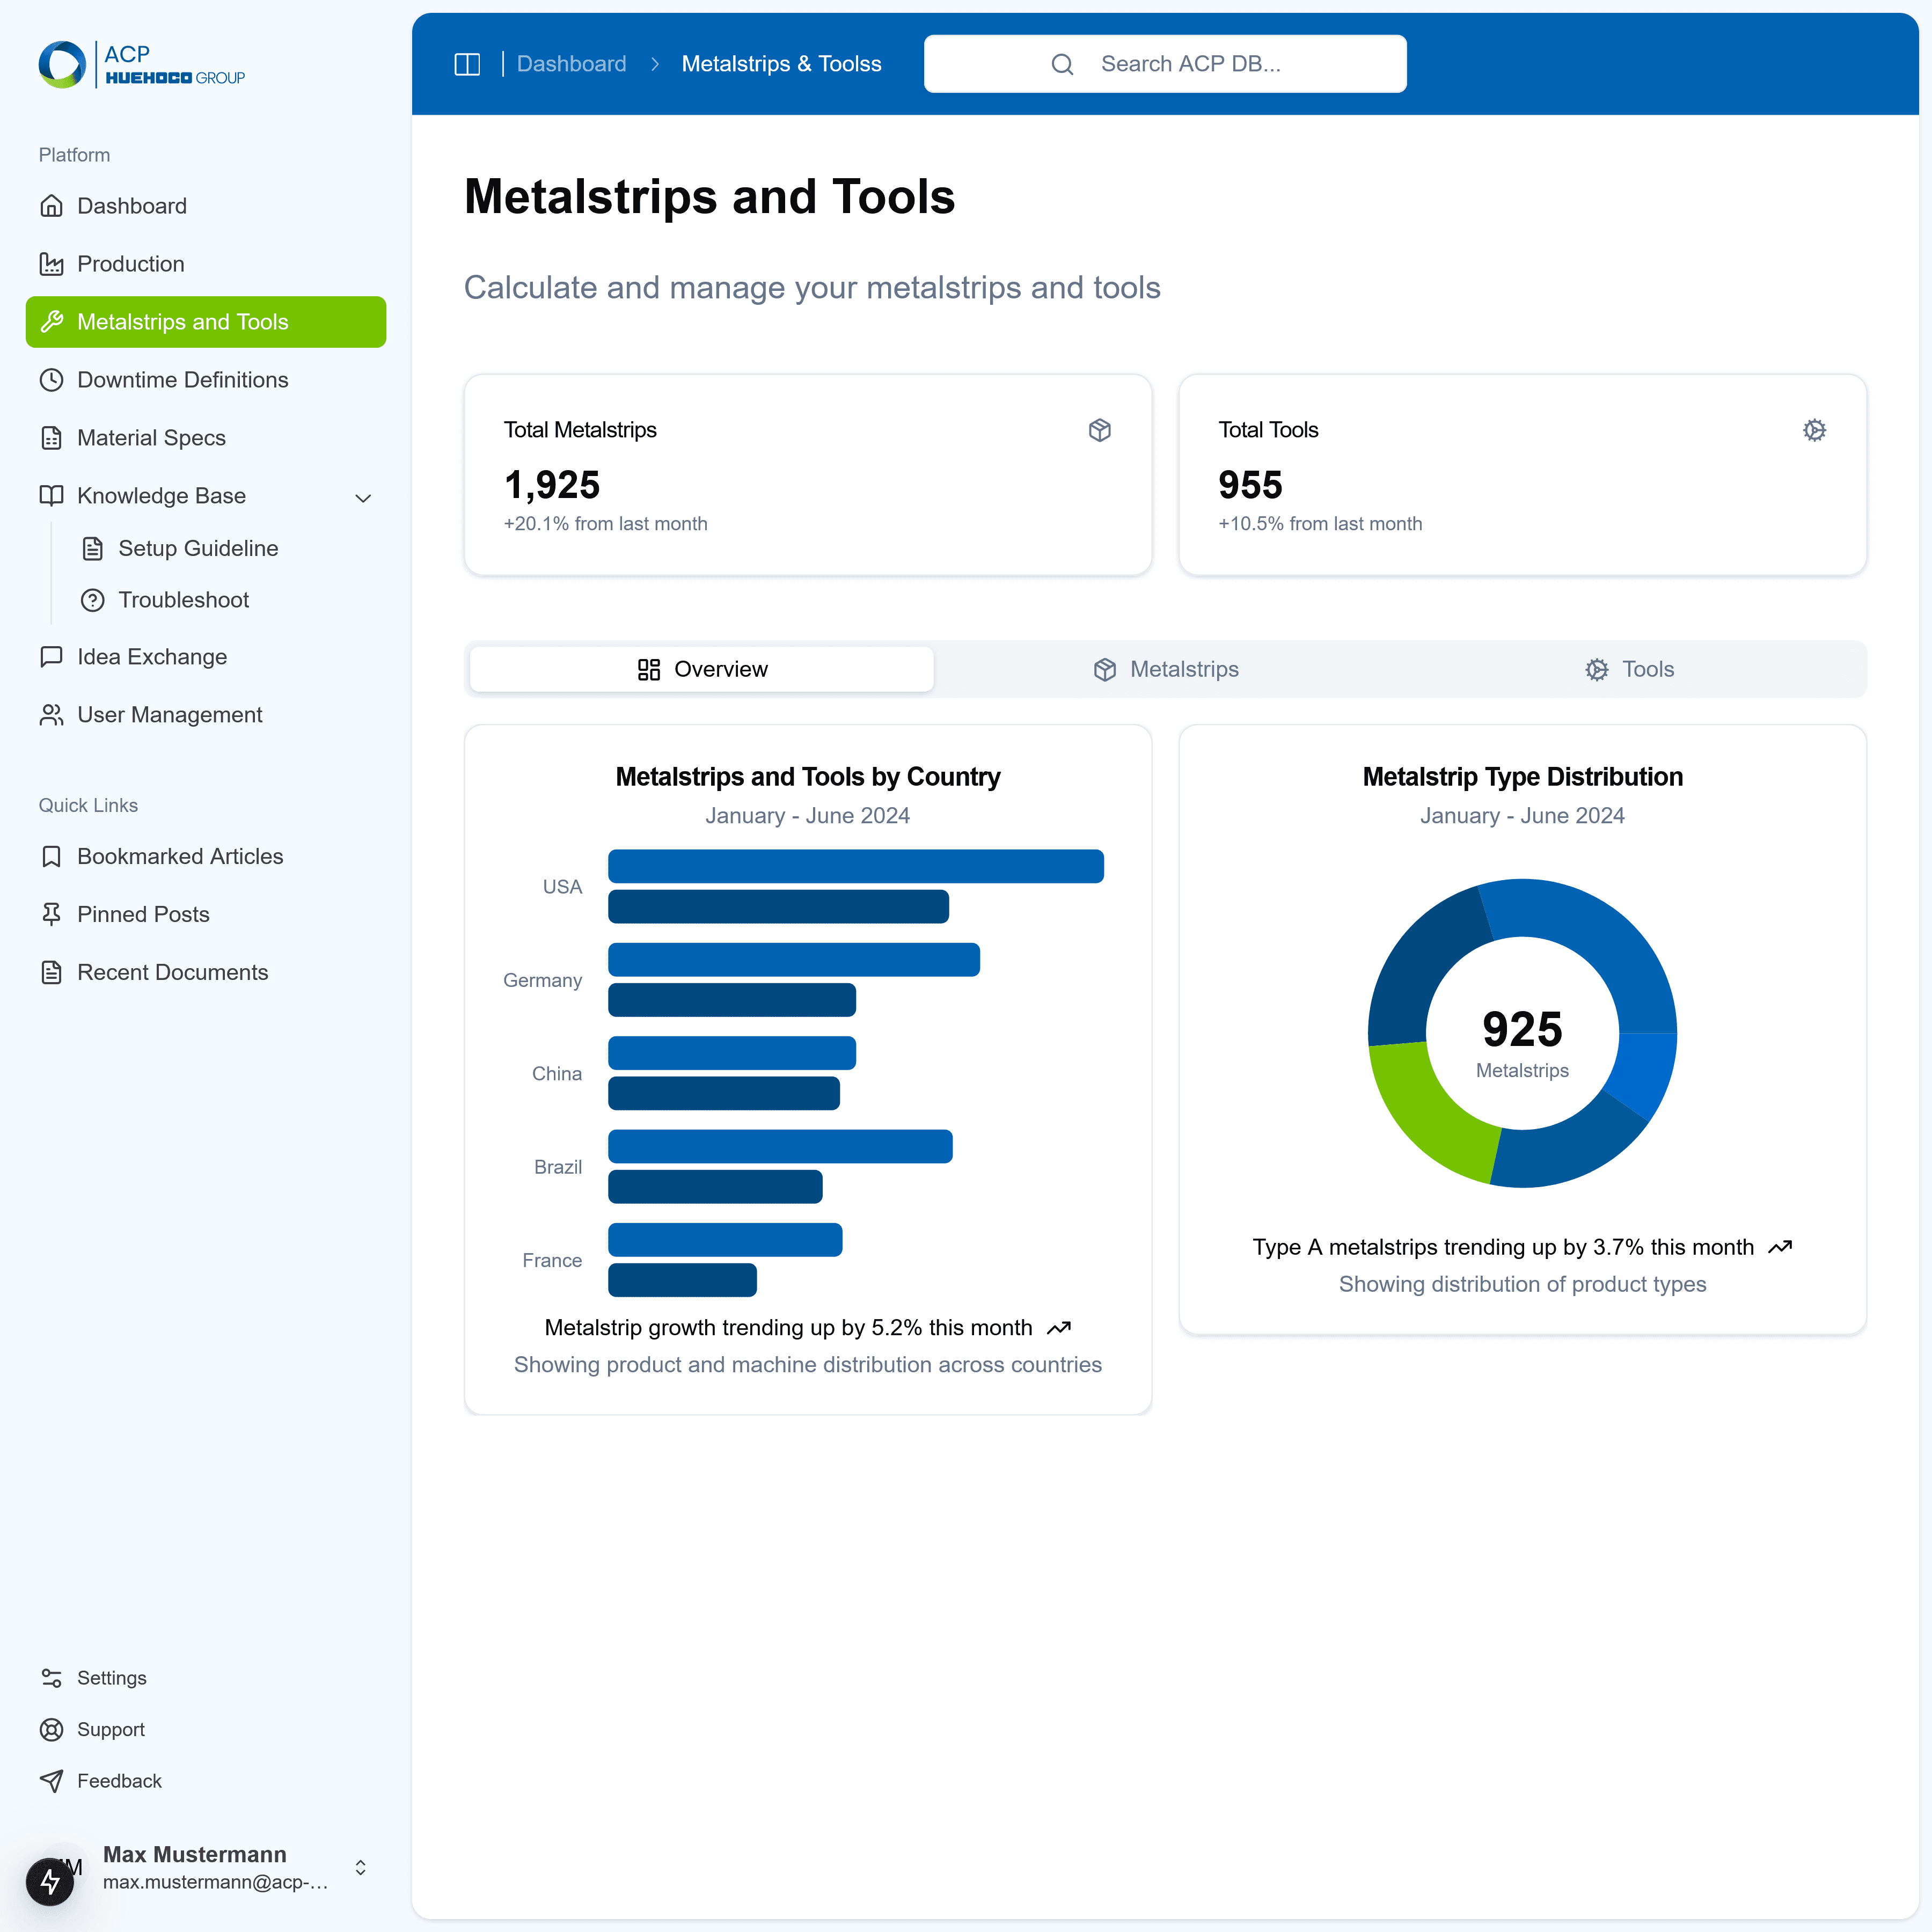This screenshot has width=1932, height=1932.
Task: Open Pinned Posts via pin icon
Action: click(x=51, y=914)
